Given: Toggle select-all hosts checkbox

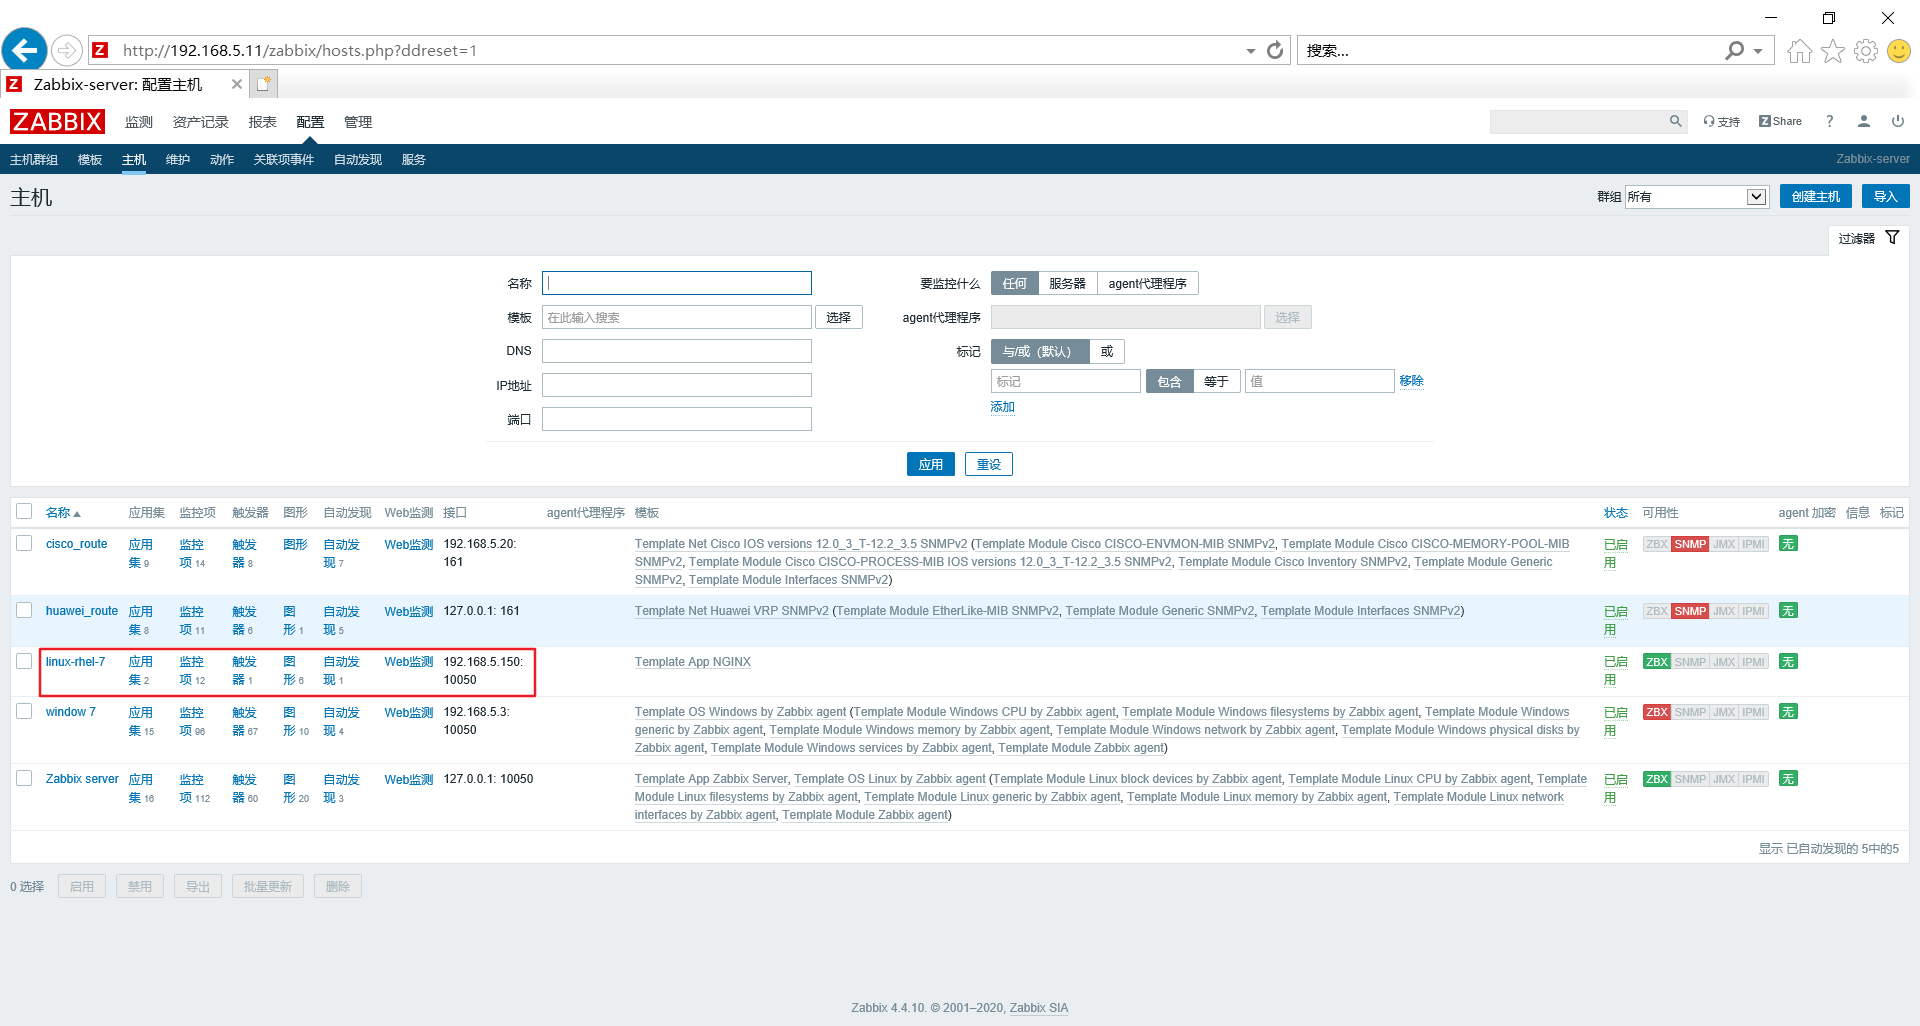Looking at the screenshot, I should point(24,511).
